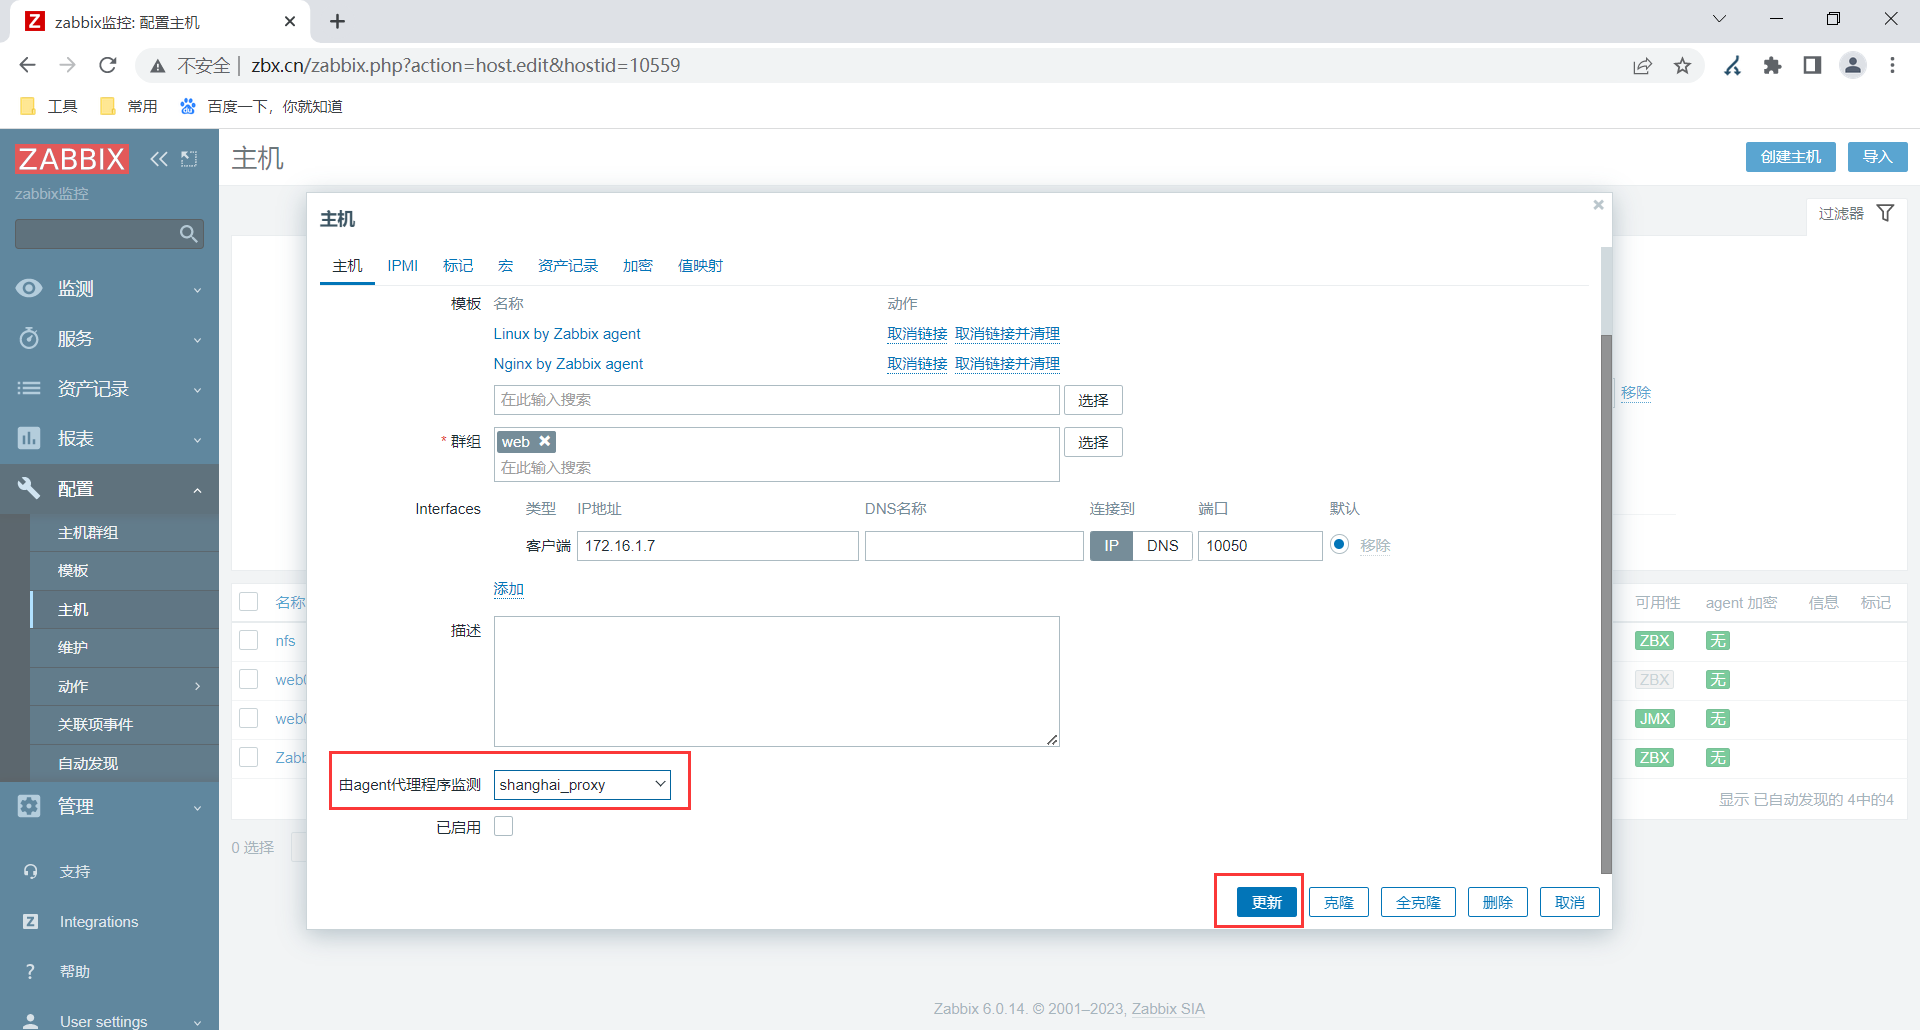Expand the 资产记录 menu chevron
Viewport: 1920px width, 1030px height.
(197, 390)
